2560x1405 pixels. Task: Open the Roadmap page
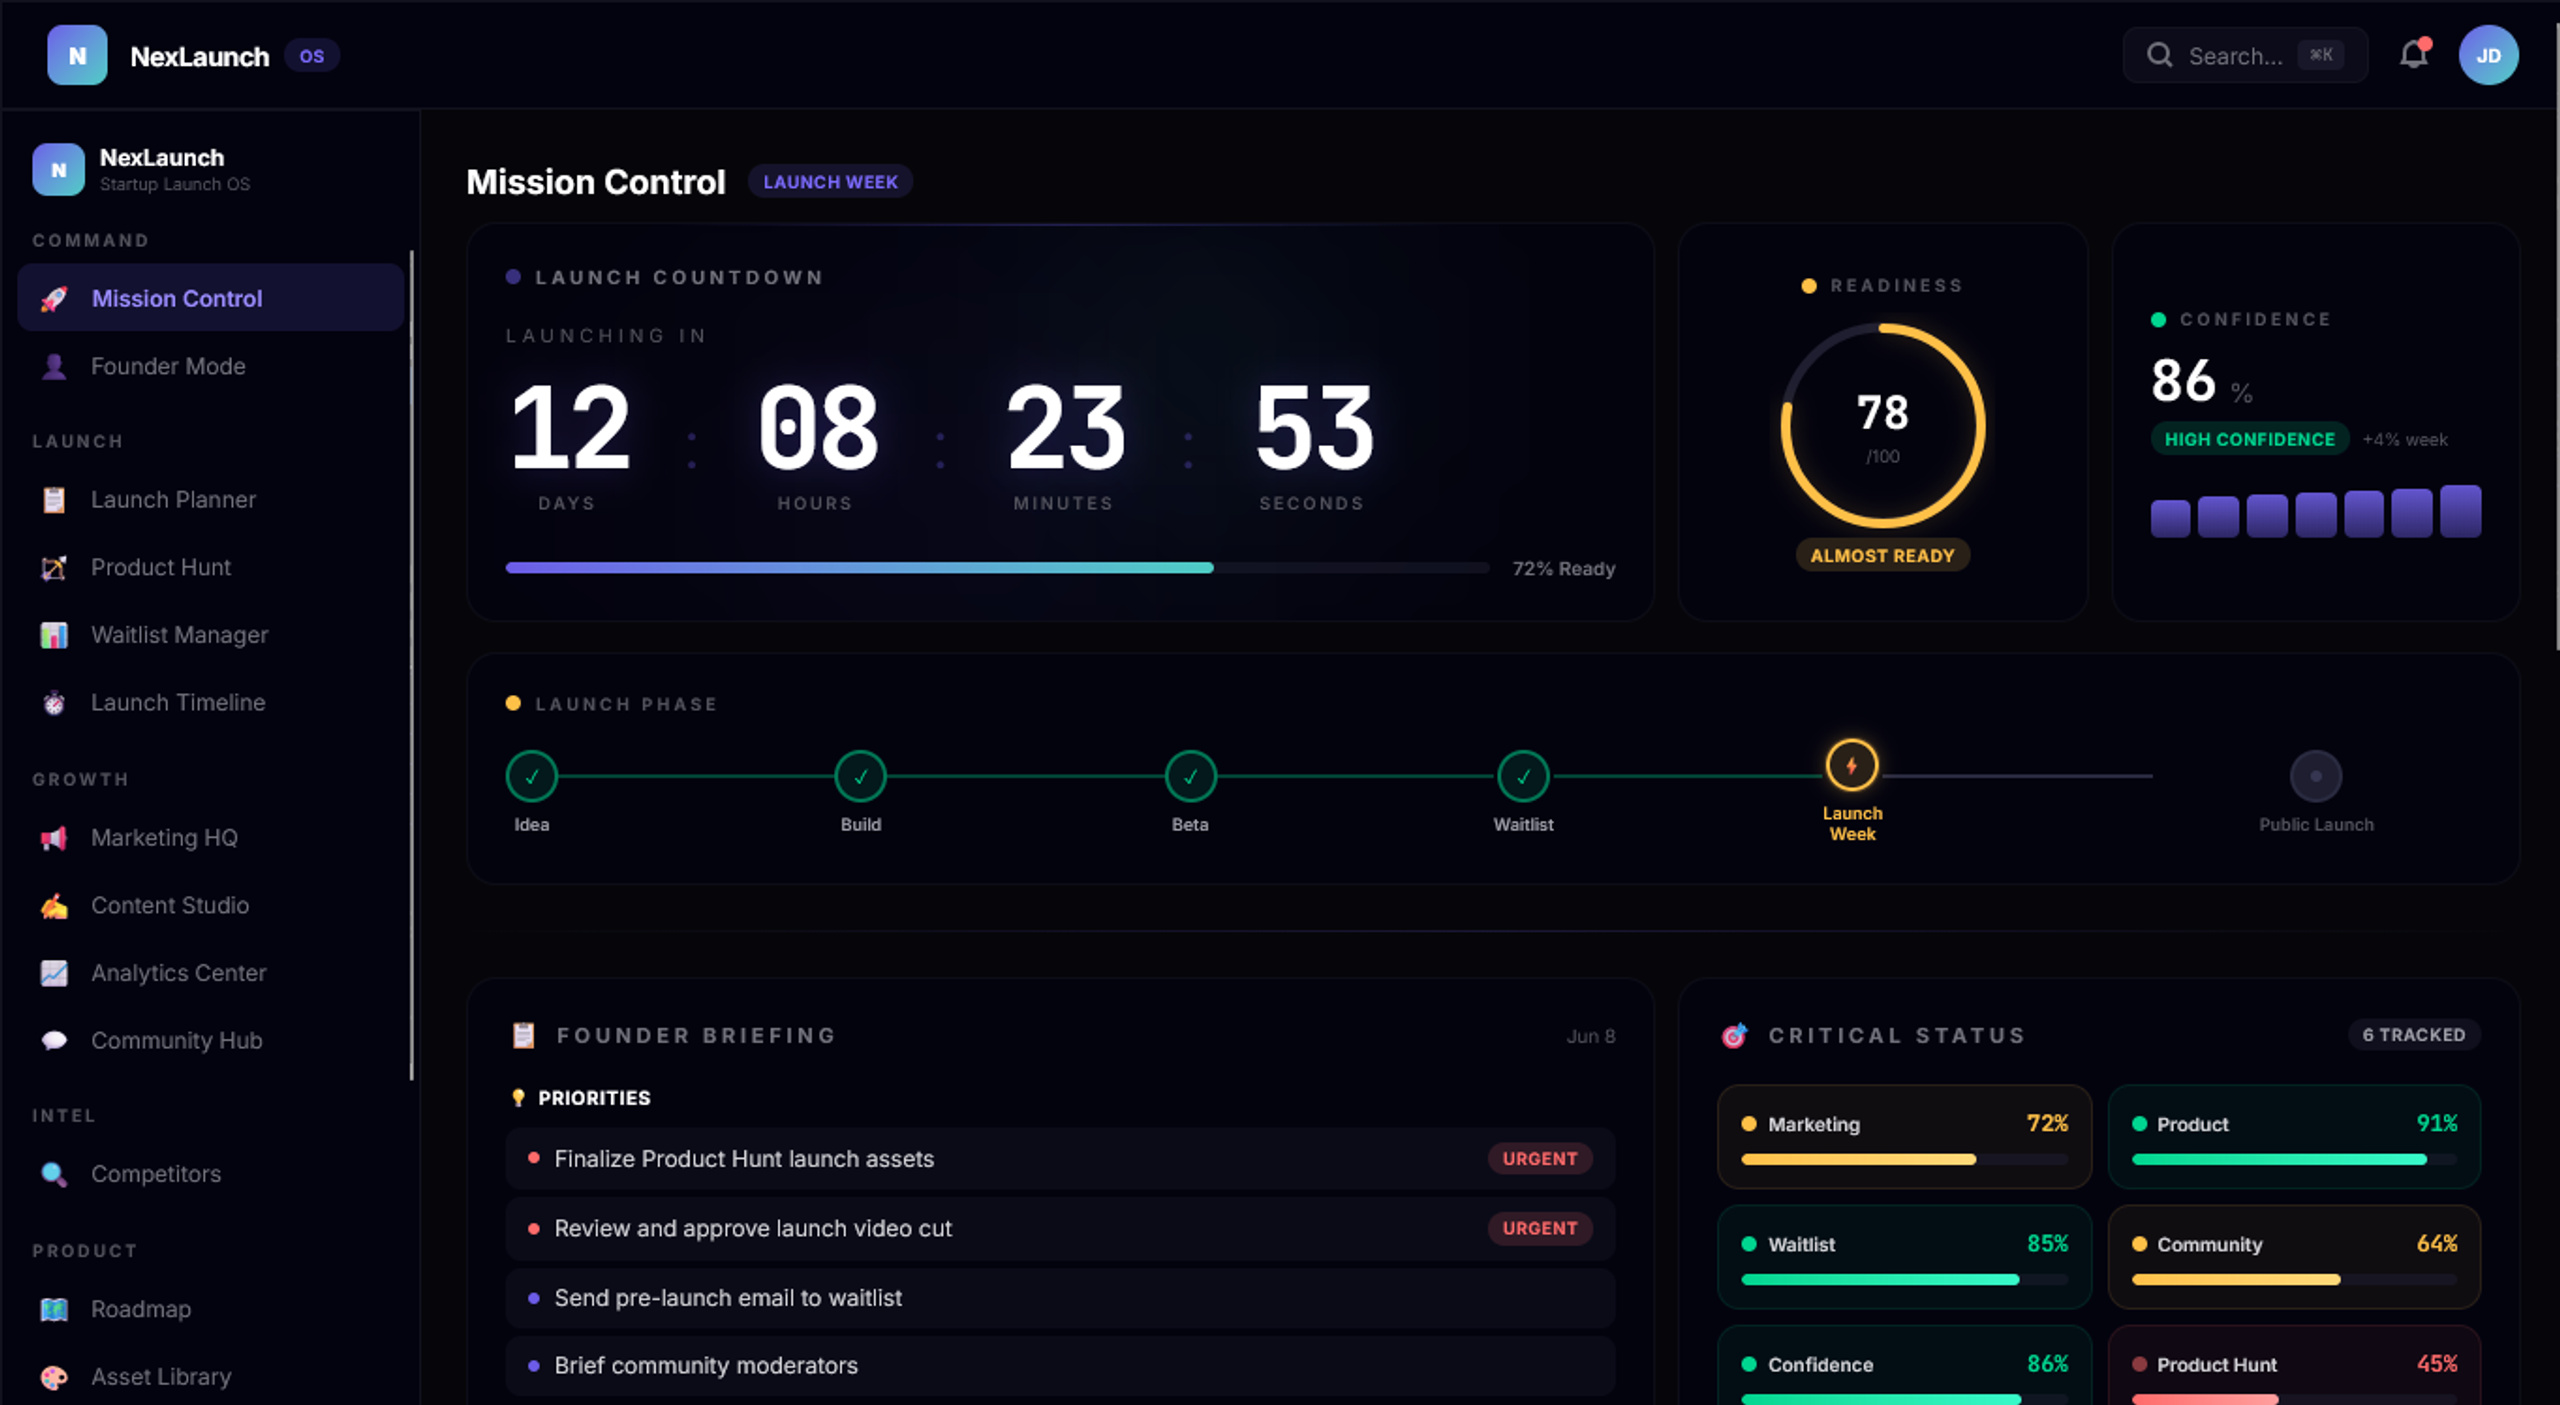point(210,1309)
